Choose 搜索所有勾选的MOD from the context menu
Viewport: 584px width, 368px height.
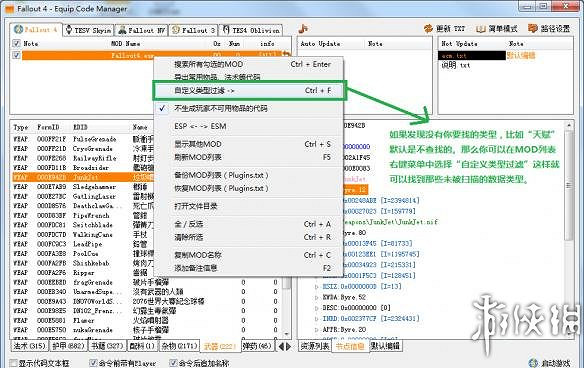pyautogui.click(x=248, y=64)
